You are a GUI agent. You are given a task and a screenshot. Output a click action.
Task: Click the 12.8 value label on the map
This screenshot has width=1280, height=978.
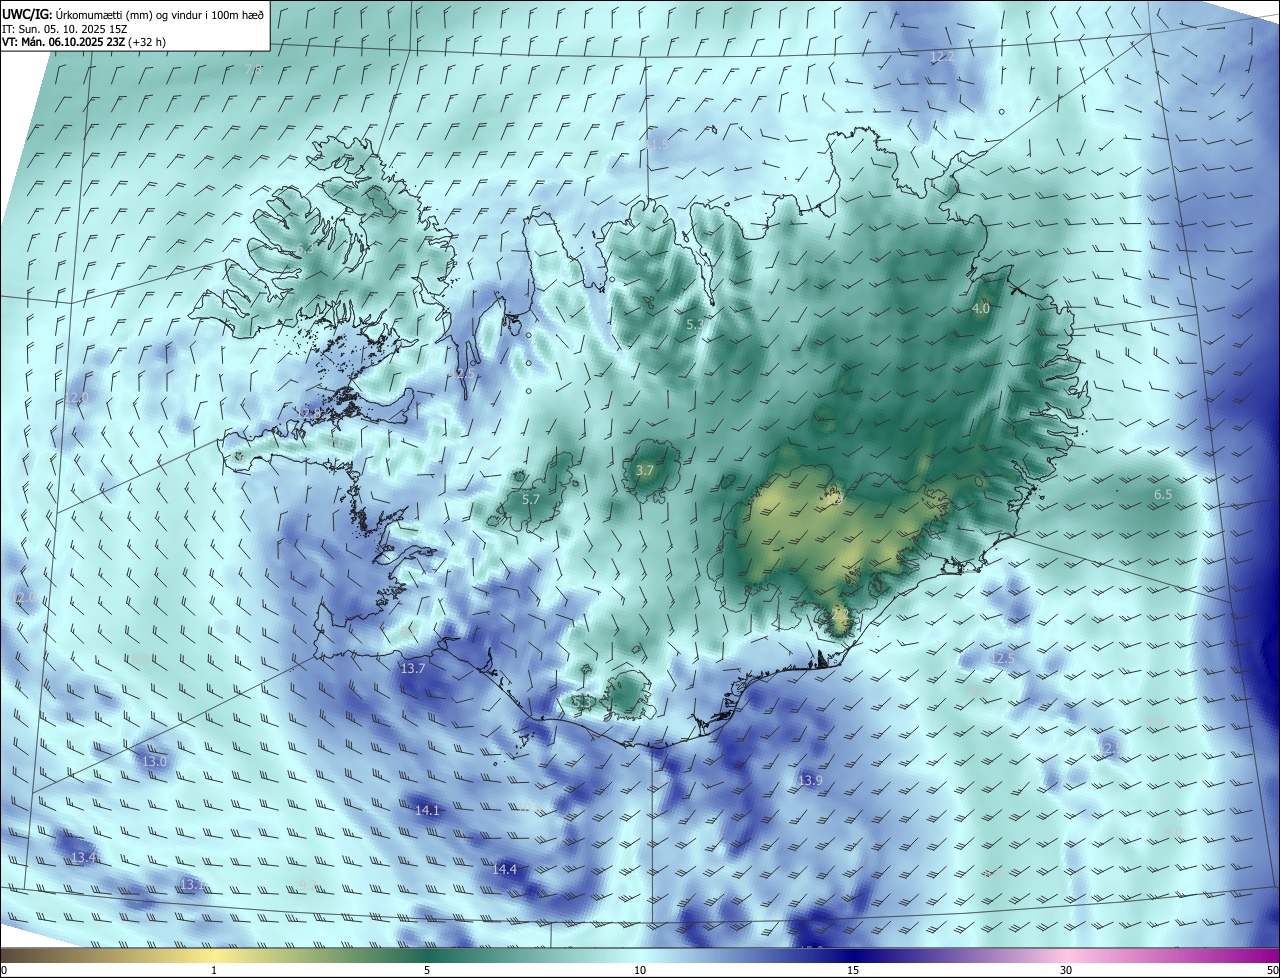coord(310,413)
